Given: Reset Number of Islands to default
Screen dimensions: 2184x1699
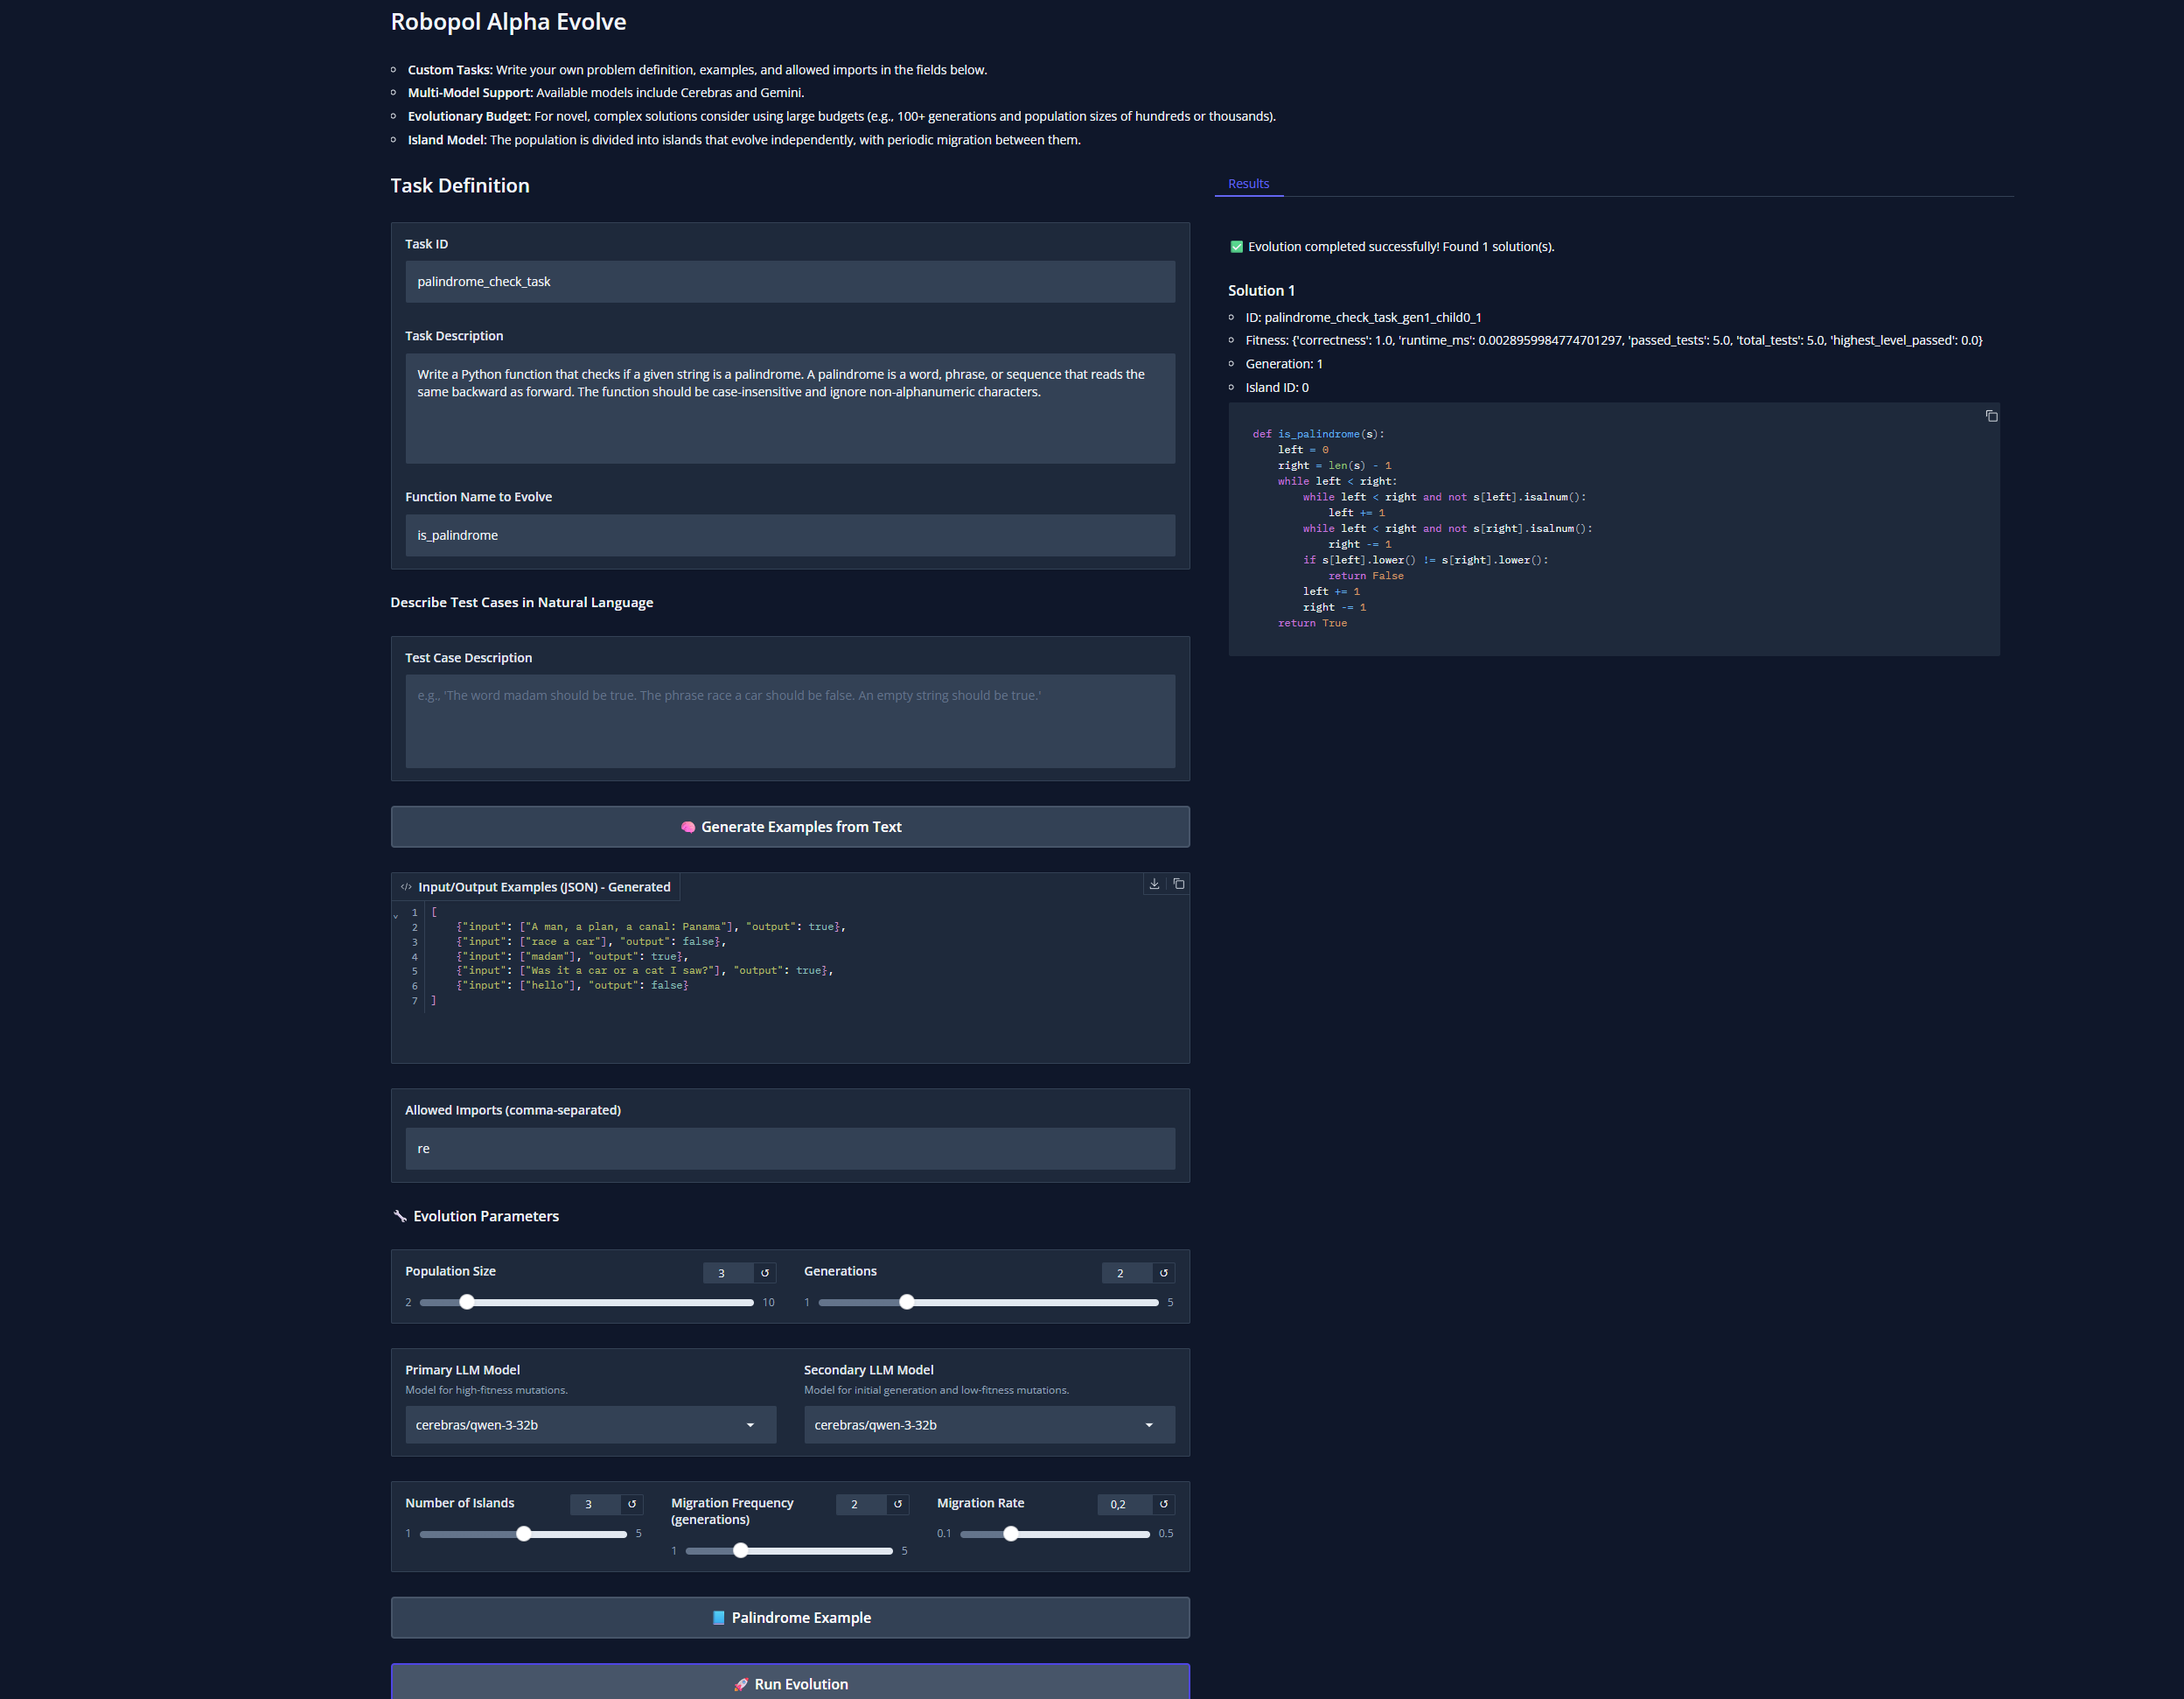Looking at the screenshot, I should click(x=633, y=1504).
